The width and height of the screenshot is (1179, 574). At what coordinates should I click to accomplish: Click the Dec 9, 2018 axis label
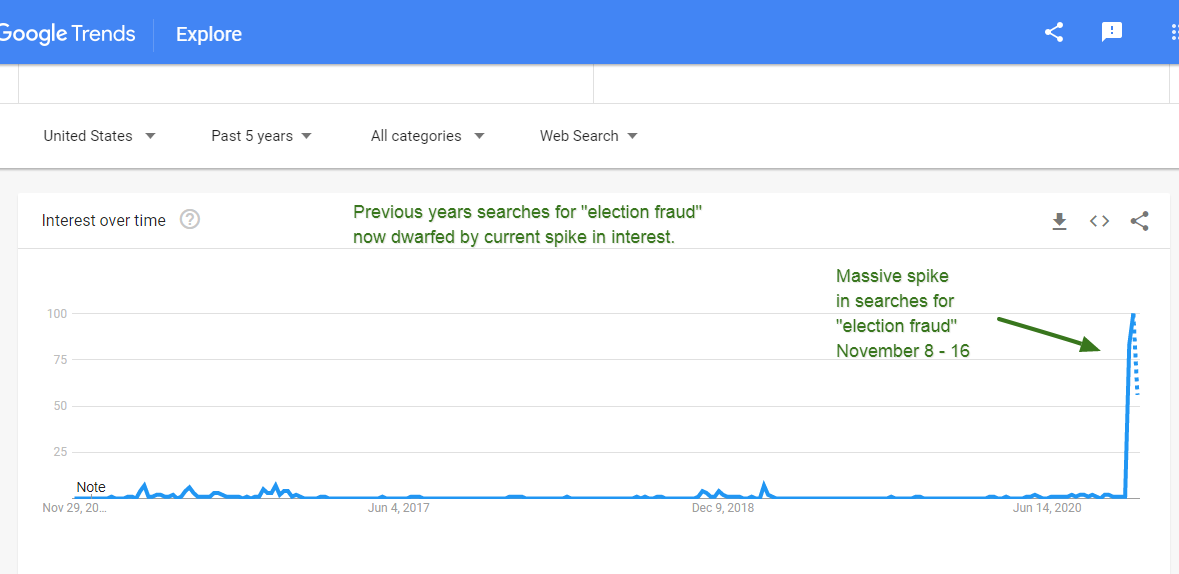pyautogui.click(x=722, y=508)
